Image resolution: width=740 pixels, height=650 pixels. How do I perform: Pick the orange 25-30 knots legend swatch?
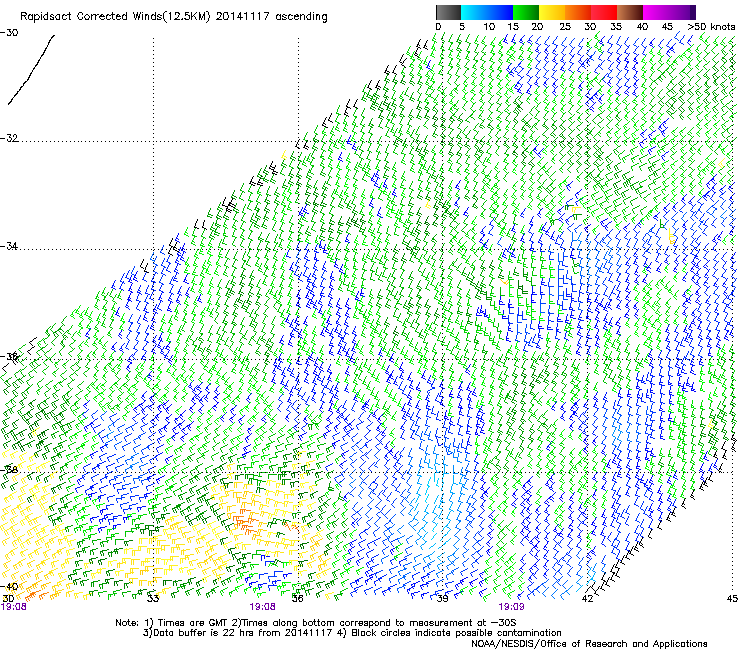click(x=578, y=12)
